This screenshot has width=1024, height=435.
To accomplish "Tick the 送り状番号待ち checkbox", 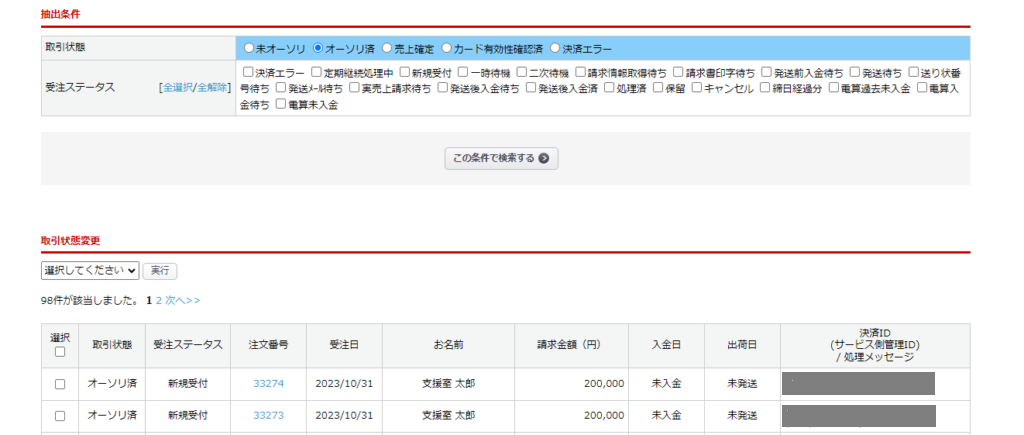I will coord(914,72).
